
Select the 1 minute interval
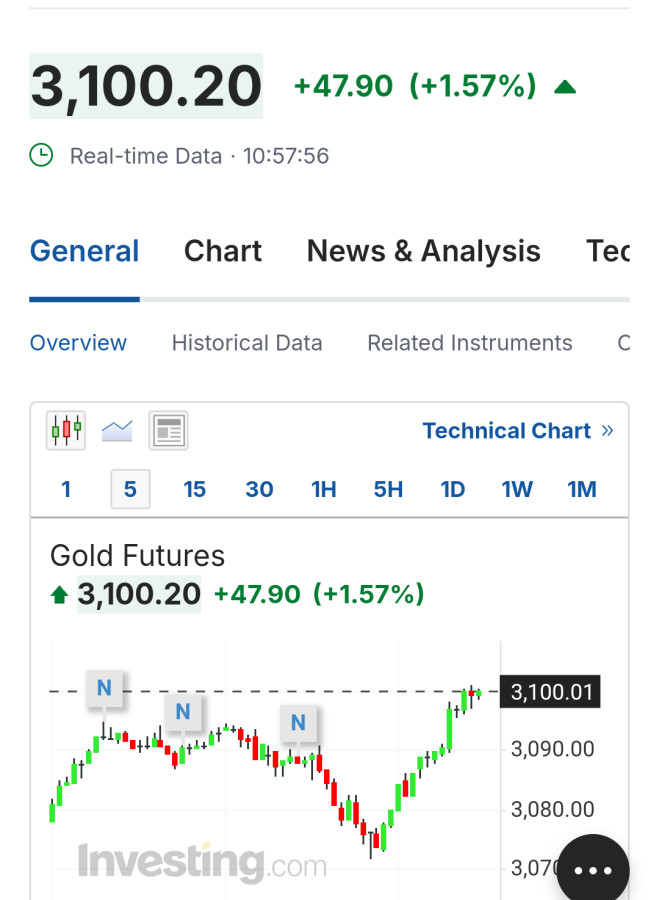tap(66, 489)
